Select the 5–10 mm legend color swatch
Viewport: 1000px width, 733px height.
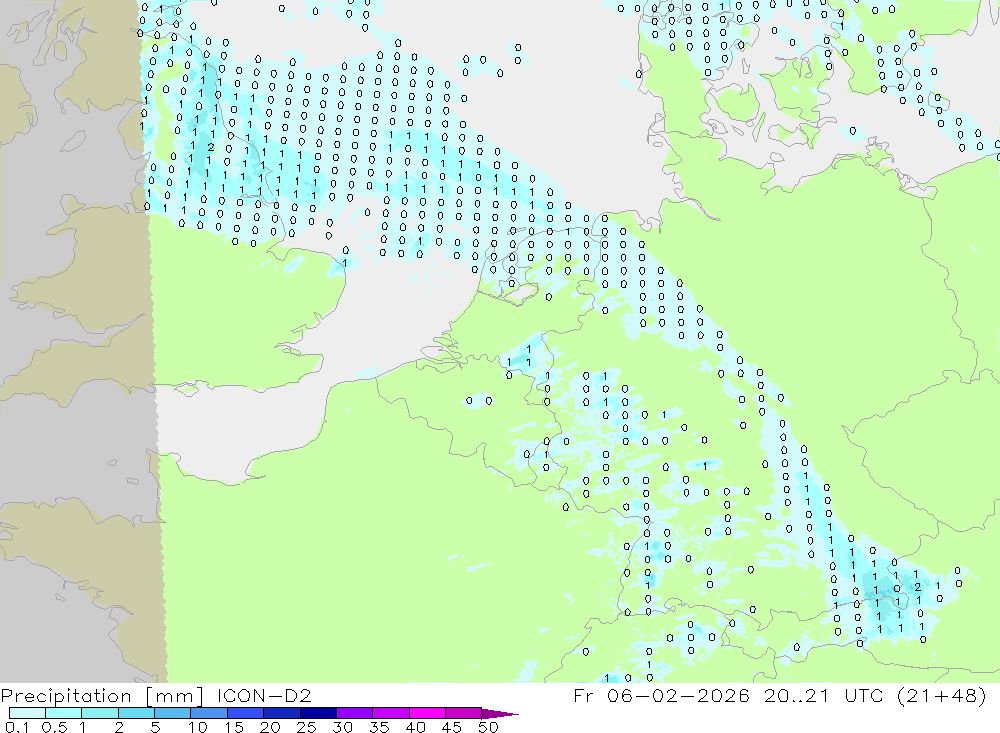[x=173, y=713]
